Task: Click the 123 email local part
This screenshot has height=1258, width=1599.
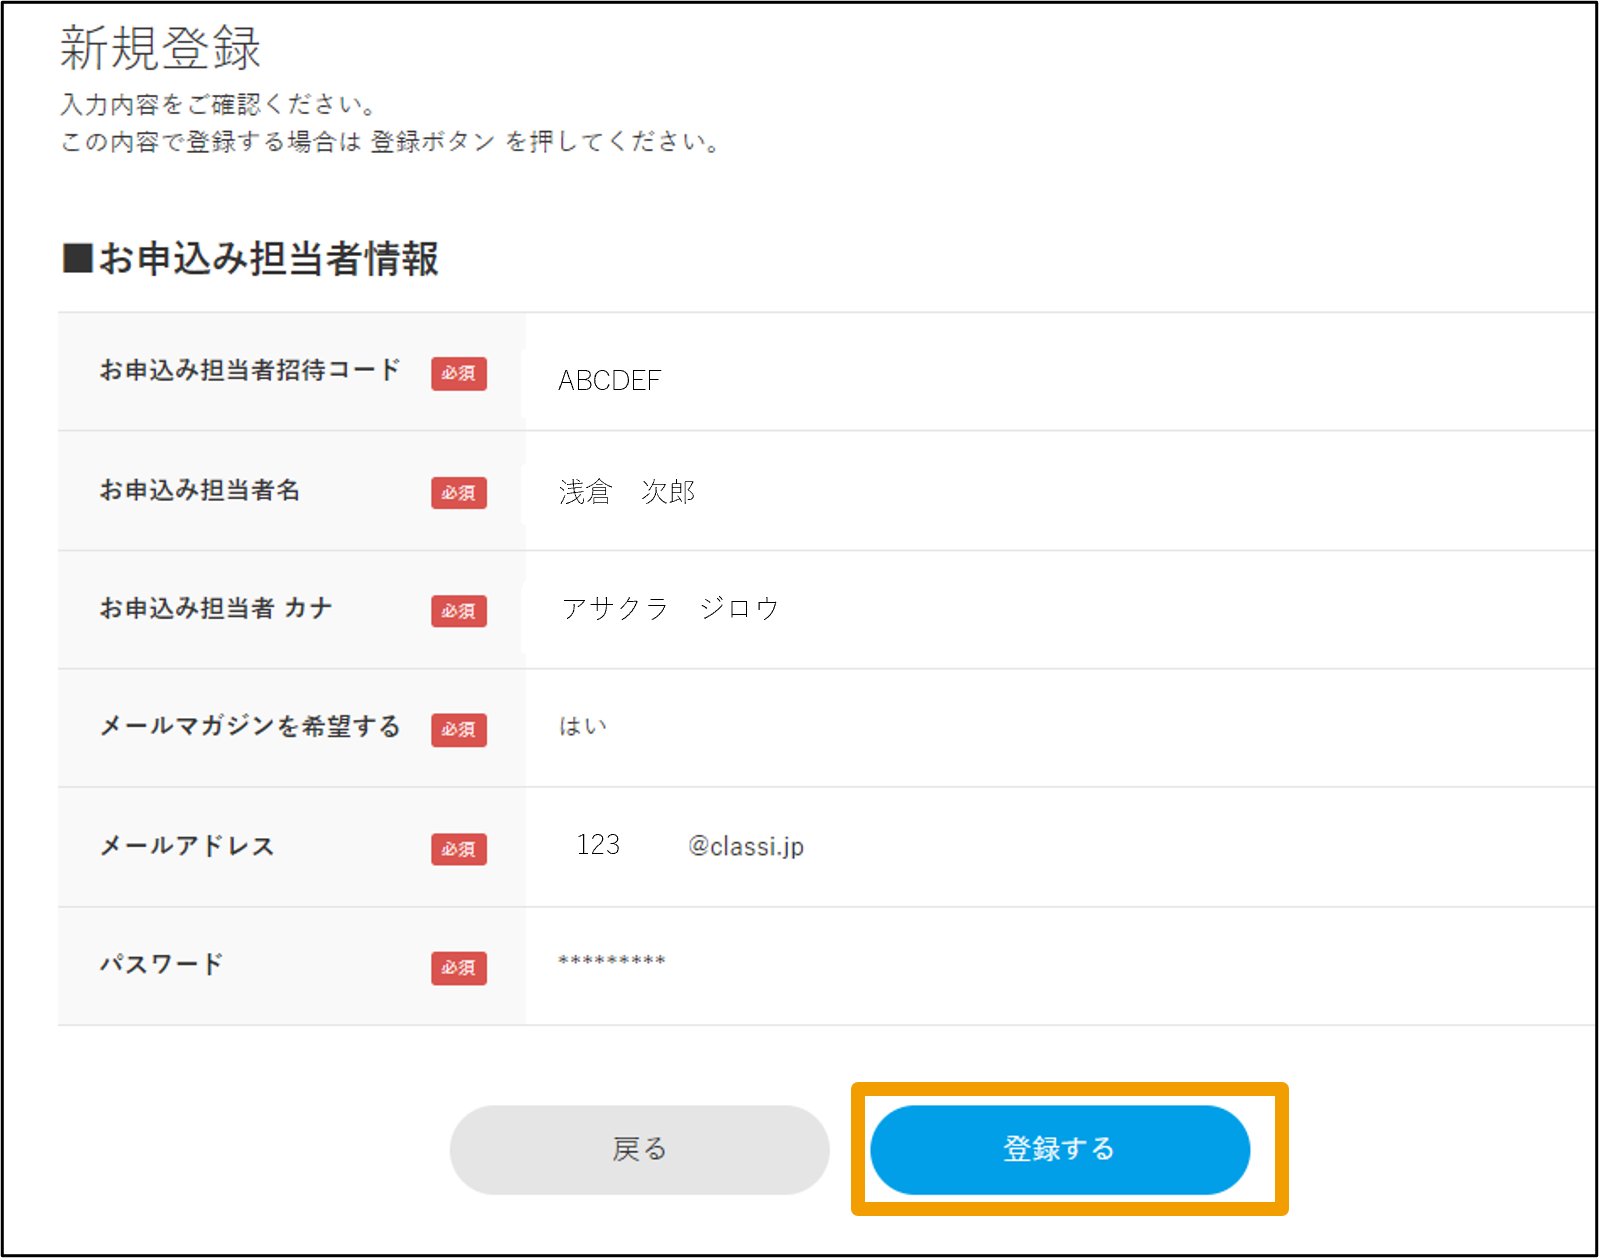Action: [598, 845]
